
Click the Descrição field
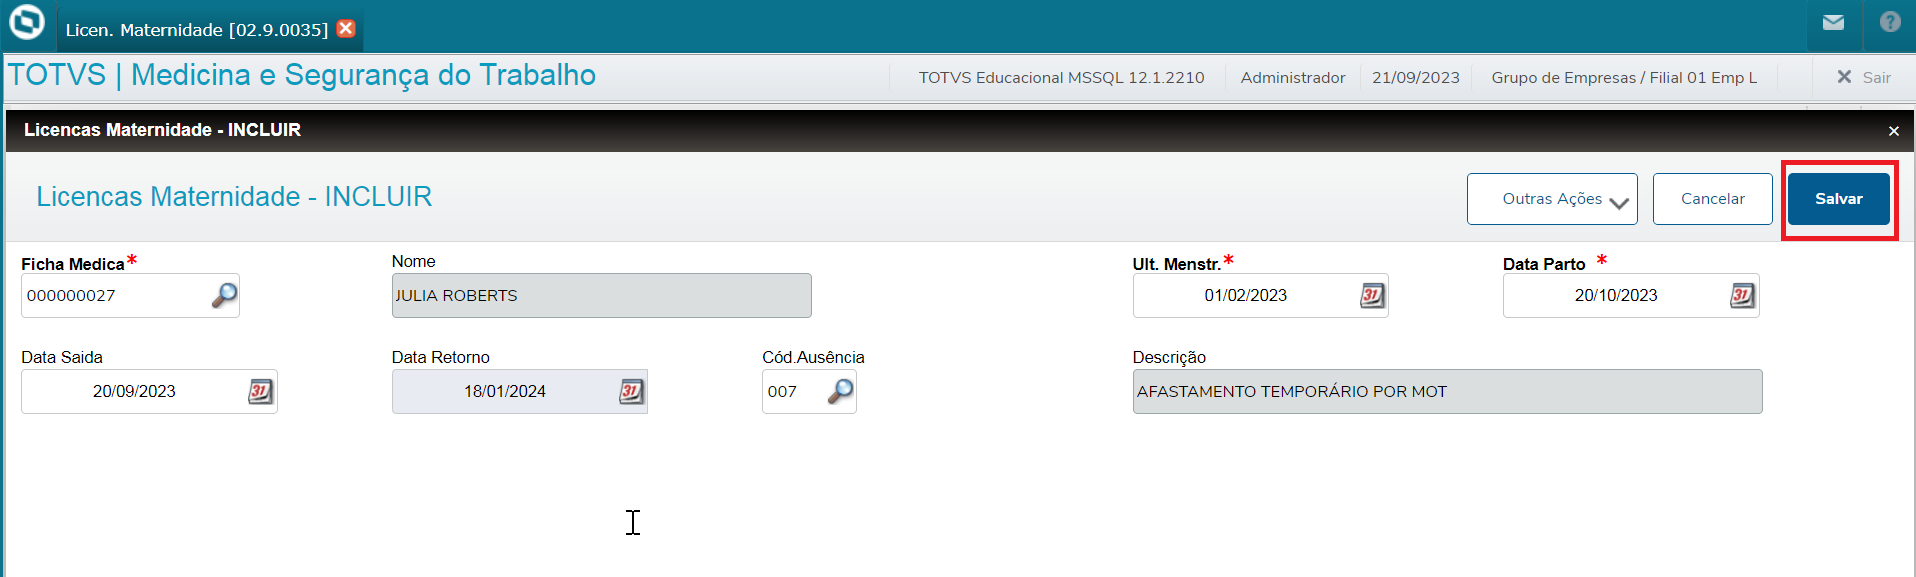click(x=1447, y=391)
